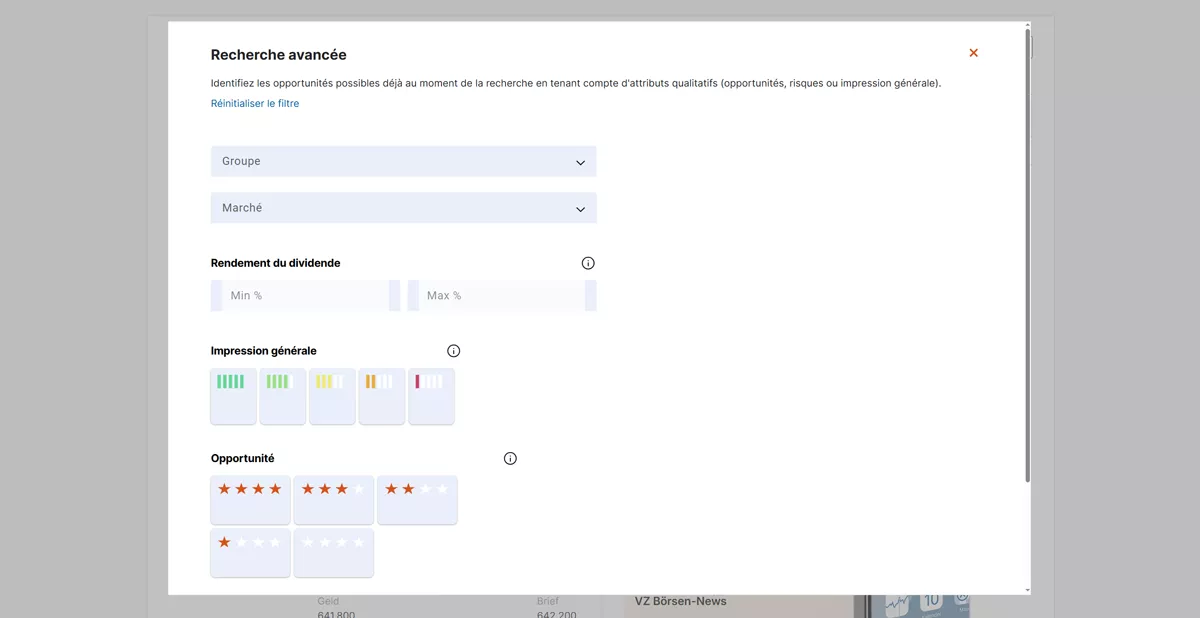Select two orange bars impression rating

[382, 396]
